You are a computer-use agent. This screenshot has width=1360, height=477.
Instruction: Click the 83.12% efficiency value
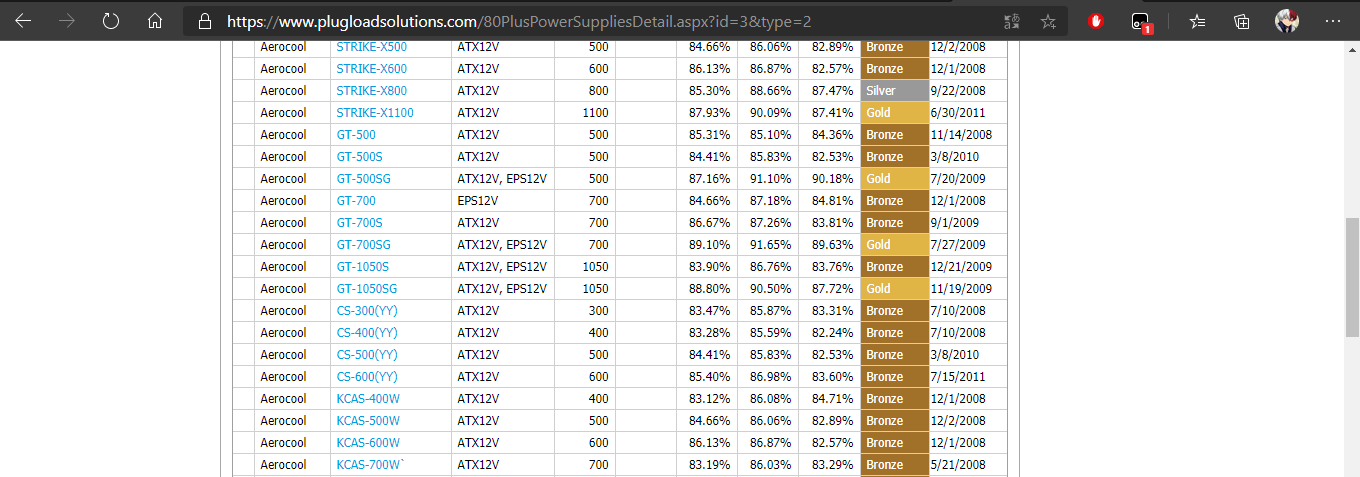click(x=710, y=399)
